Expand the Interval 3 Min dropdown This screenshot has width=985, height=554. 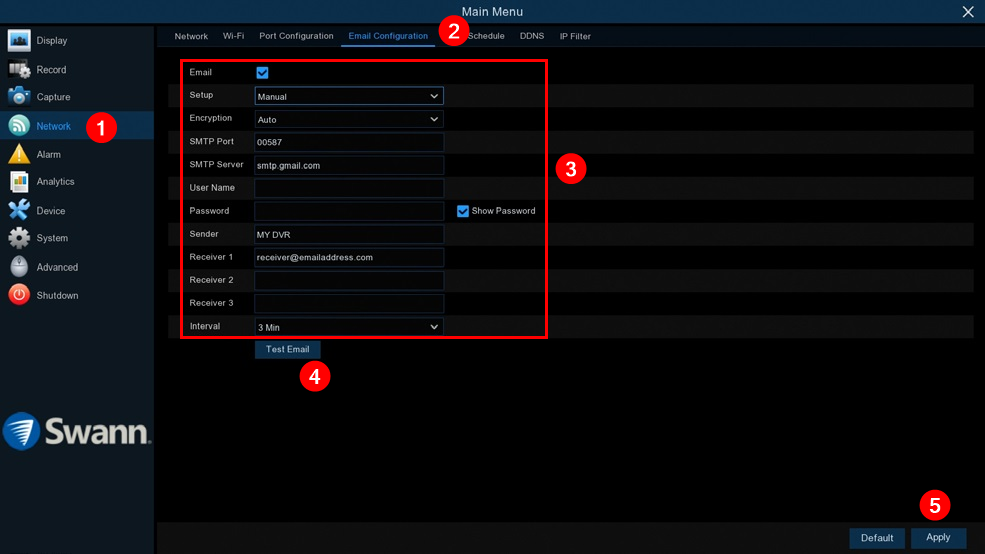349,327
